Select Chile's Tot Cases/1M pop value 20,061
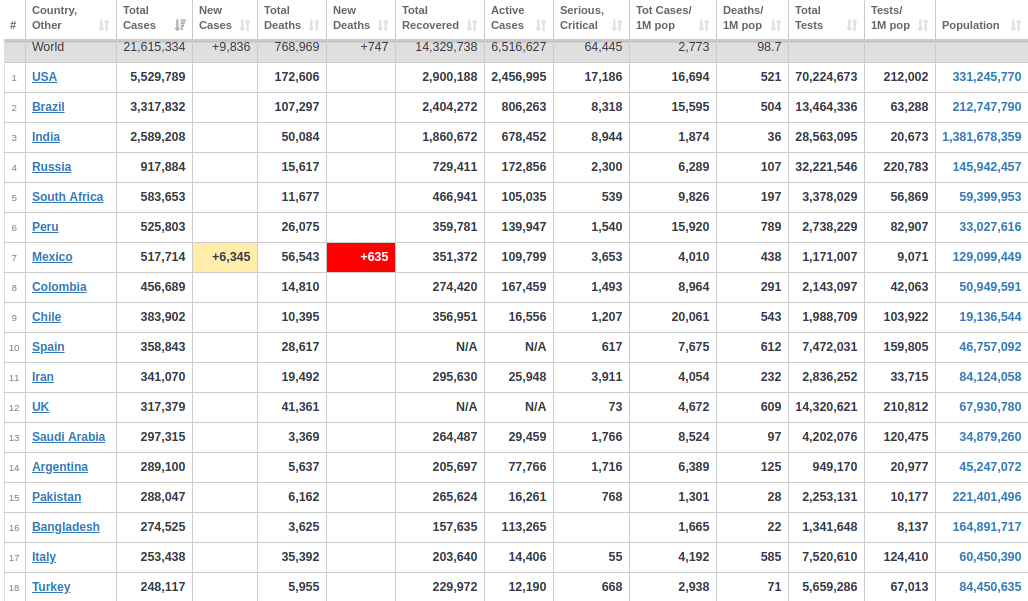The height and width of the screenshot is (601, 1028). point(690,317)
